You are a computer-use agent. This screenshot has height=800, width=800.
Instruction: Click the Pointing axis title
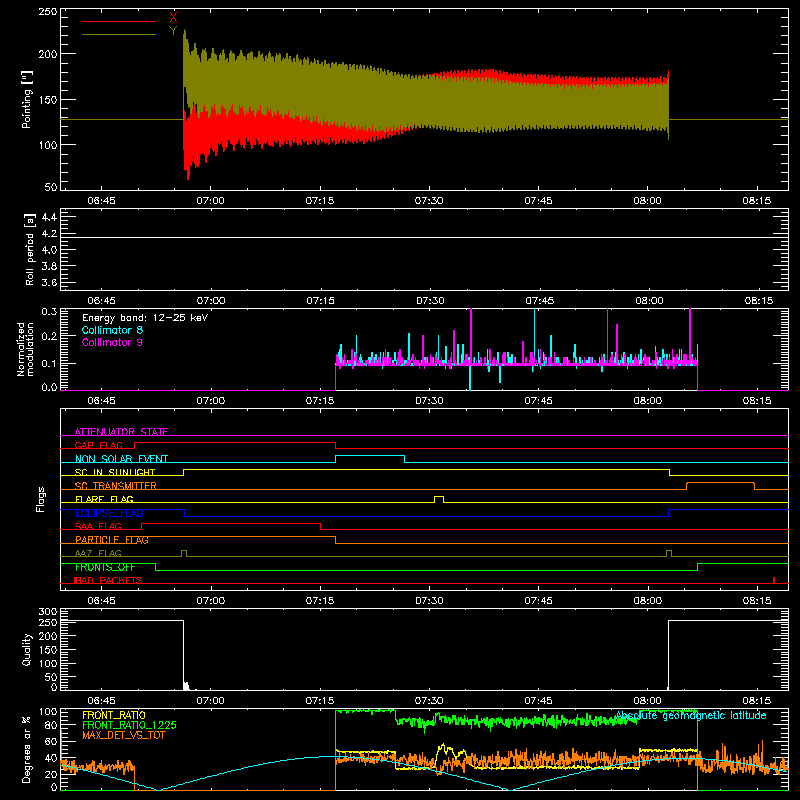(x=27, y=99)
